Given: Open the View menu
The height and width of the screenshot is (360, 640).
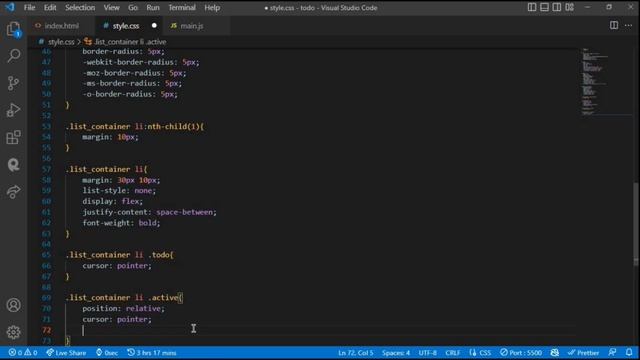Looking at the screenshot, I should click(x=111, y=7).
